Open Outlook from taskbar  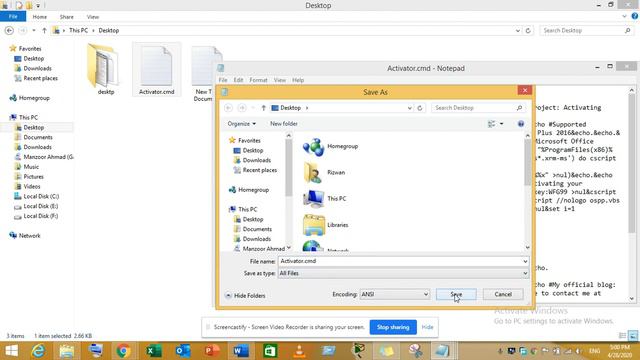[183, 351]
